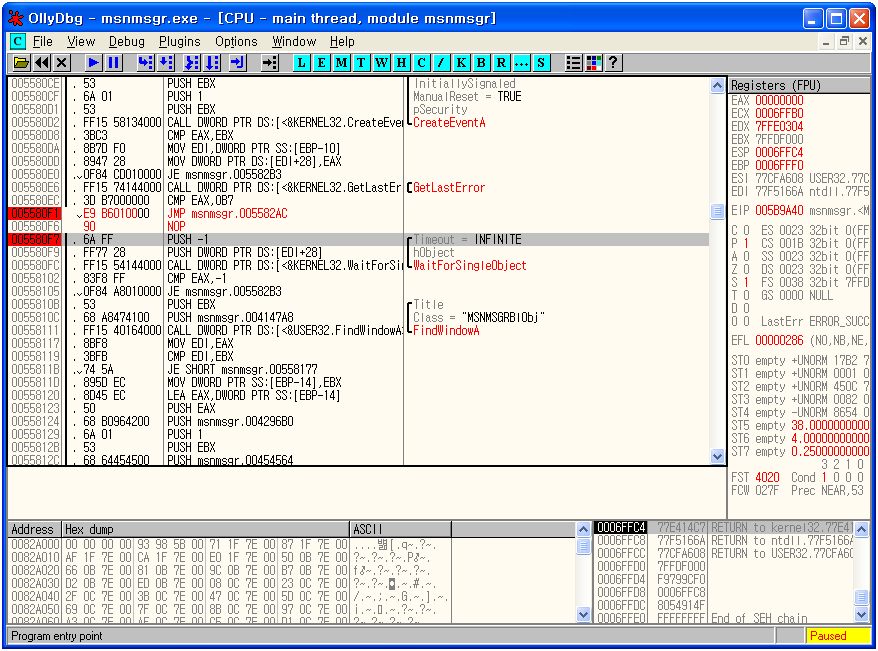Viewport: 878px width, 651px height.
Task: Open Debugging options list icon
Action: tap(573, 63)
